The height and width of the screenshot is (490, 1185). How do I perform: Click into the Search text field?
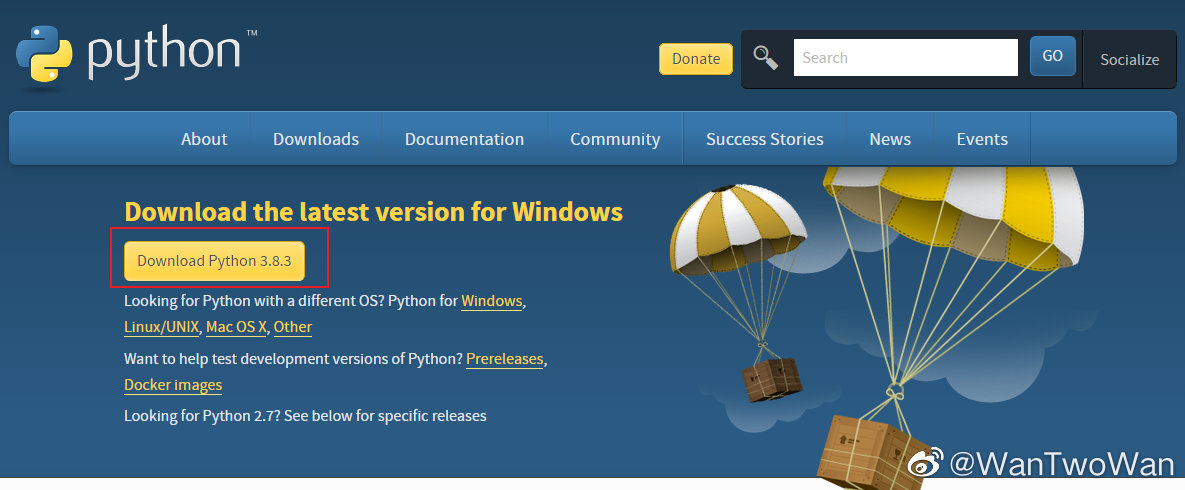905,58
